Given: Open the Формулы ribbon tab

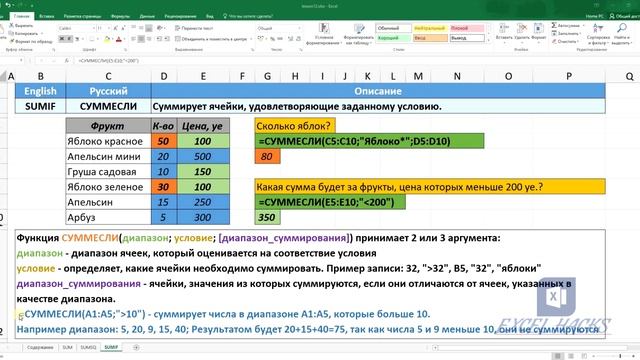Looking at the screenshot, I should [120, 16].
